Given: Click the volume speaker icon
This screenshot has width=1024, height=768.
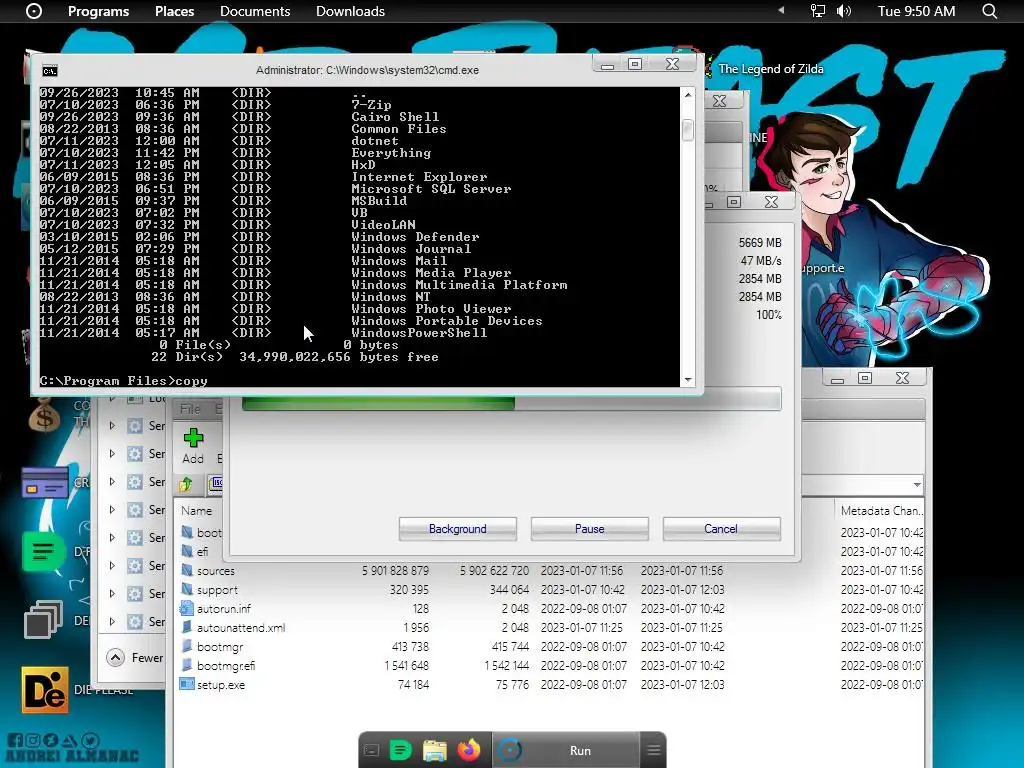Looking at the screenshot, I should pos(844,11).
